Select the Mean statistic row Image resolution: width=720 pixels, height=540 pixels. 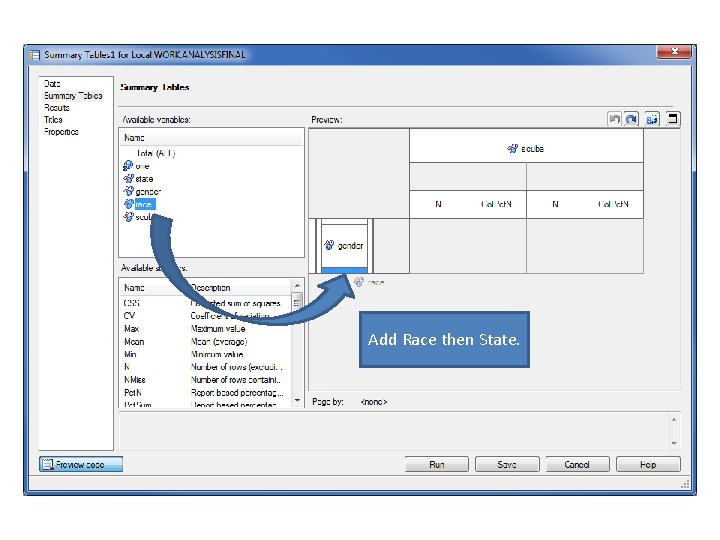pyautogui.click(x=205, y=342)
